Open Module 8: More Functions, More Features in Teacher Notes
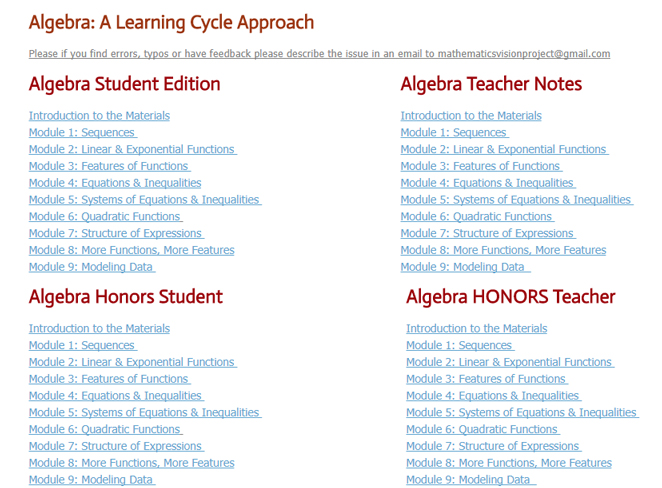The width and height of the screenshot is (662, 488). [x=503, y=250]
